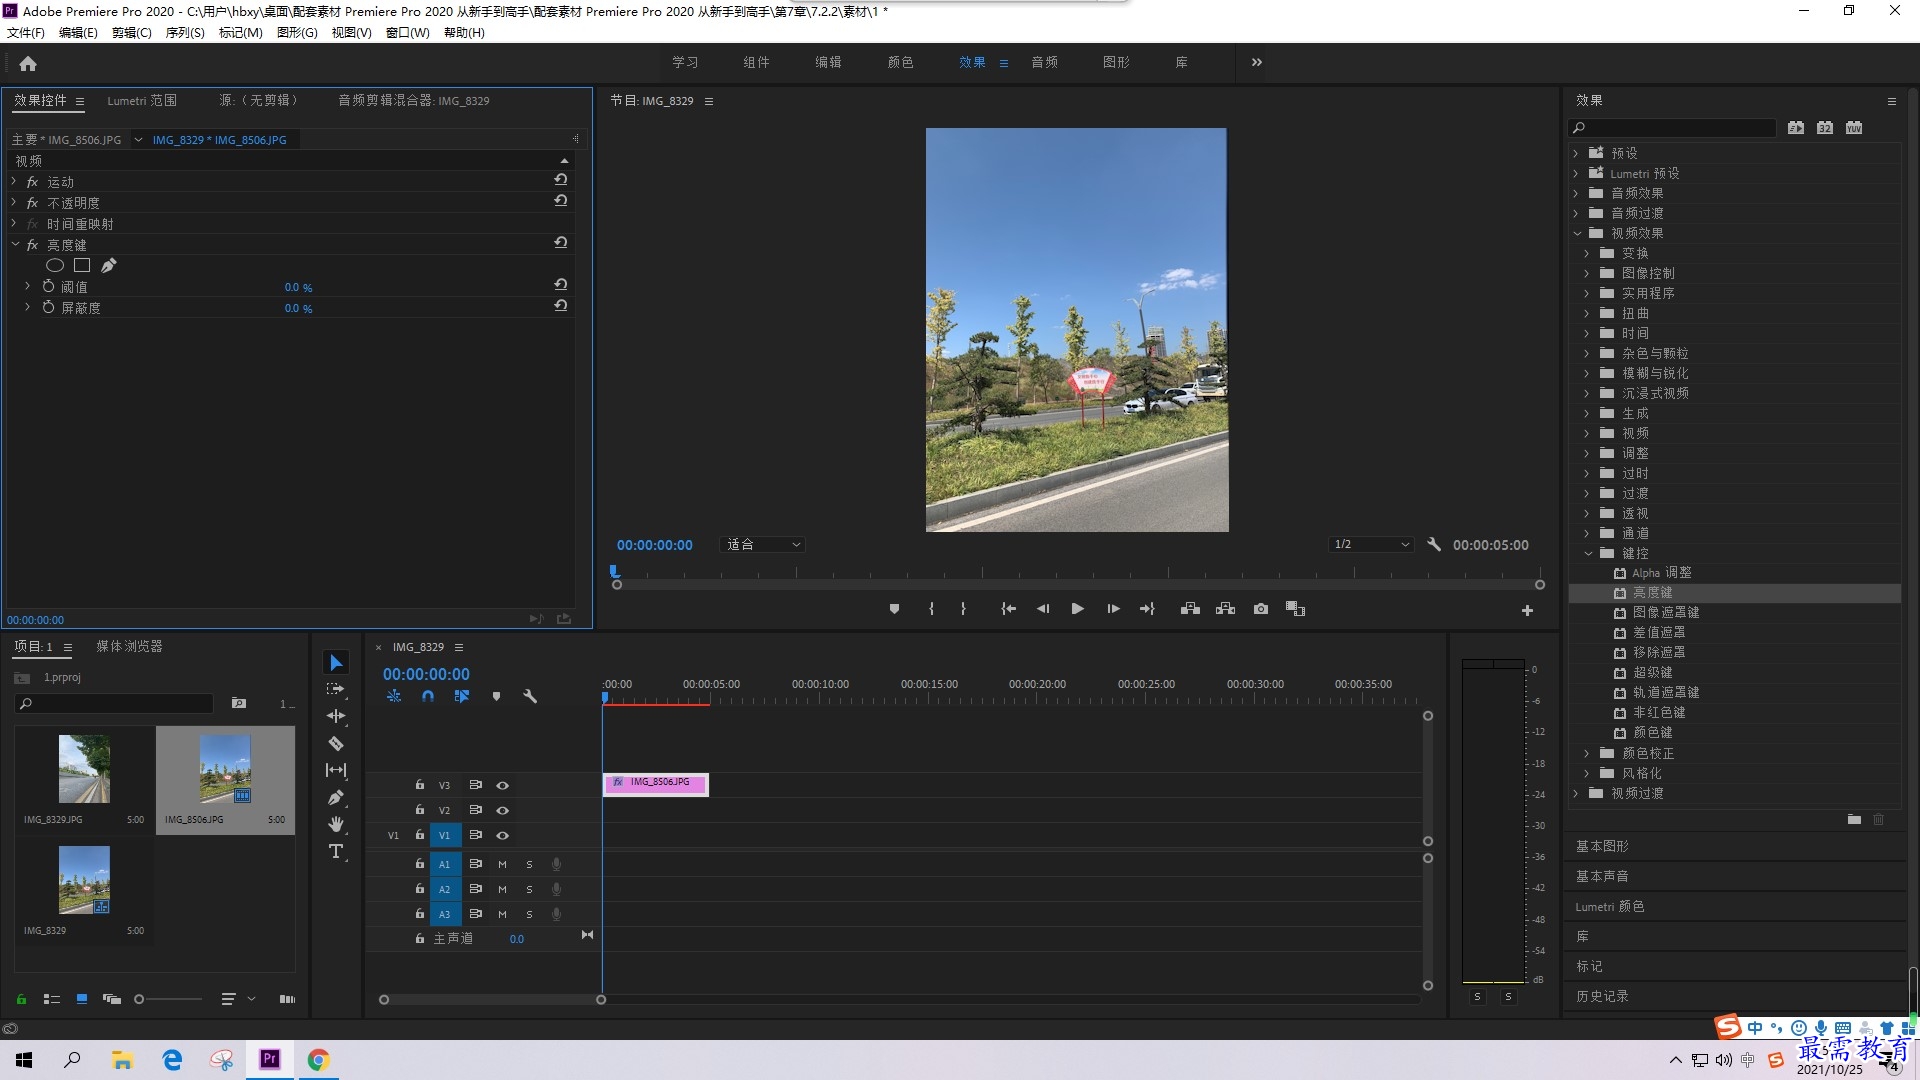This screenshot has width=1920, height=1080.
Task: Select the 轨道遮罩键 effect
Action: tap(1665, 692)
